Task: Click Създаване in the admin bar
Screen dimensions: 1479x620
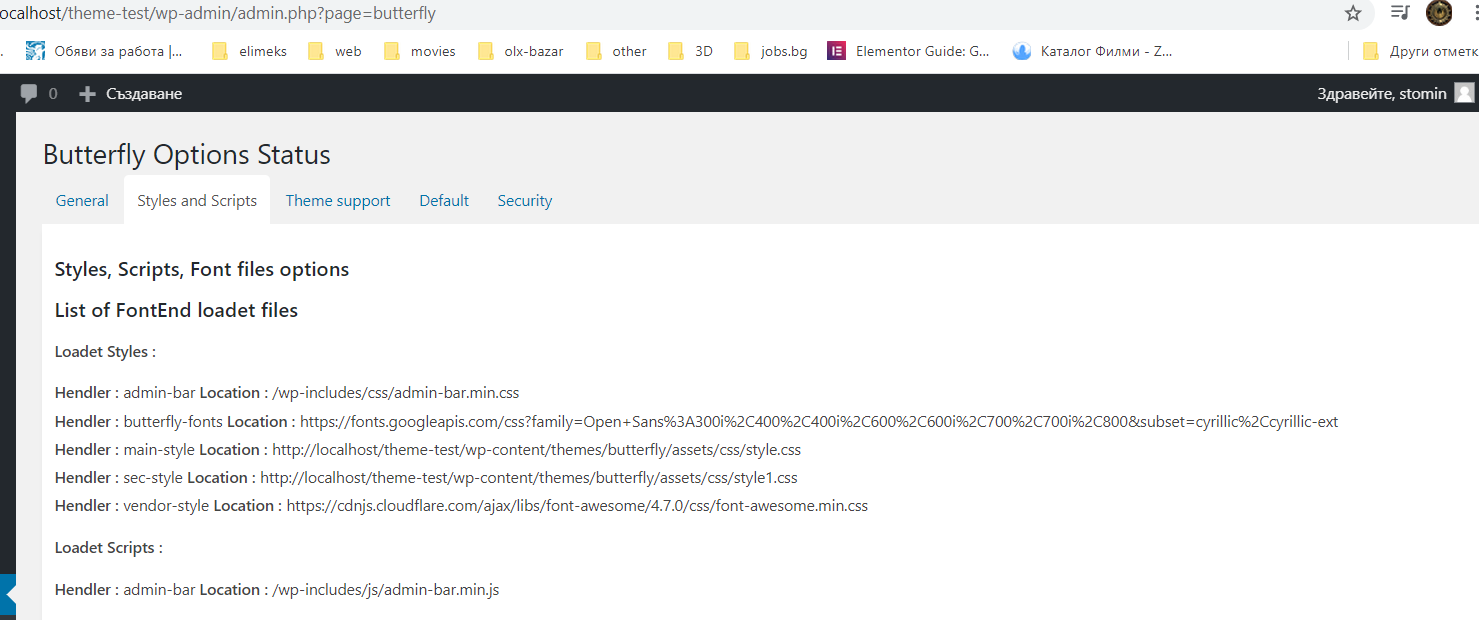Action: pos(144,94)
